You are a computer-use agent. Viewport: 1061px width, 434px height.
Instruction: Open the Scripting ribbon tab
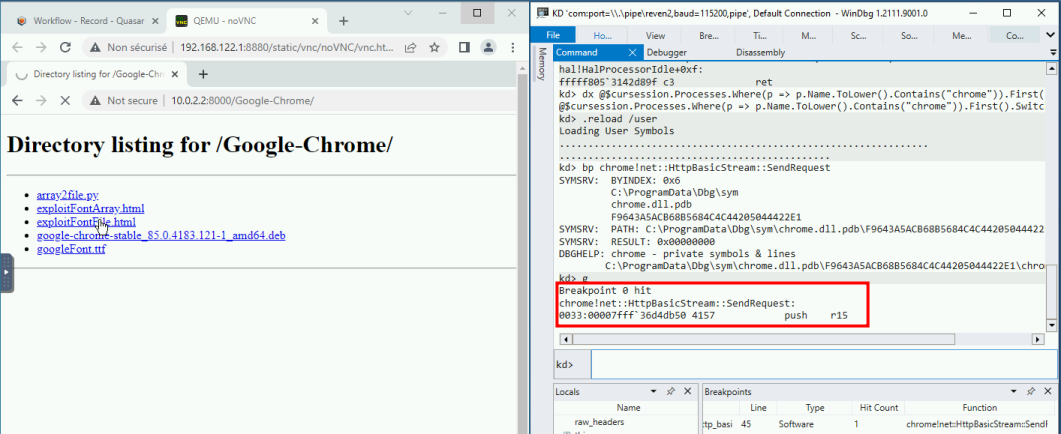pyautogui.click(x=858, y=35)
